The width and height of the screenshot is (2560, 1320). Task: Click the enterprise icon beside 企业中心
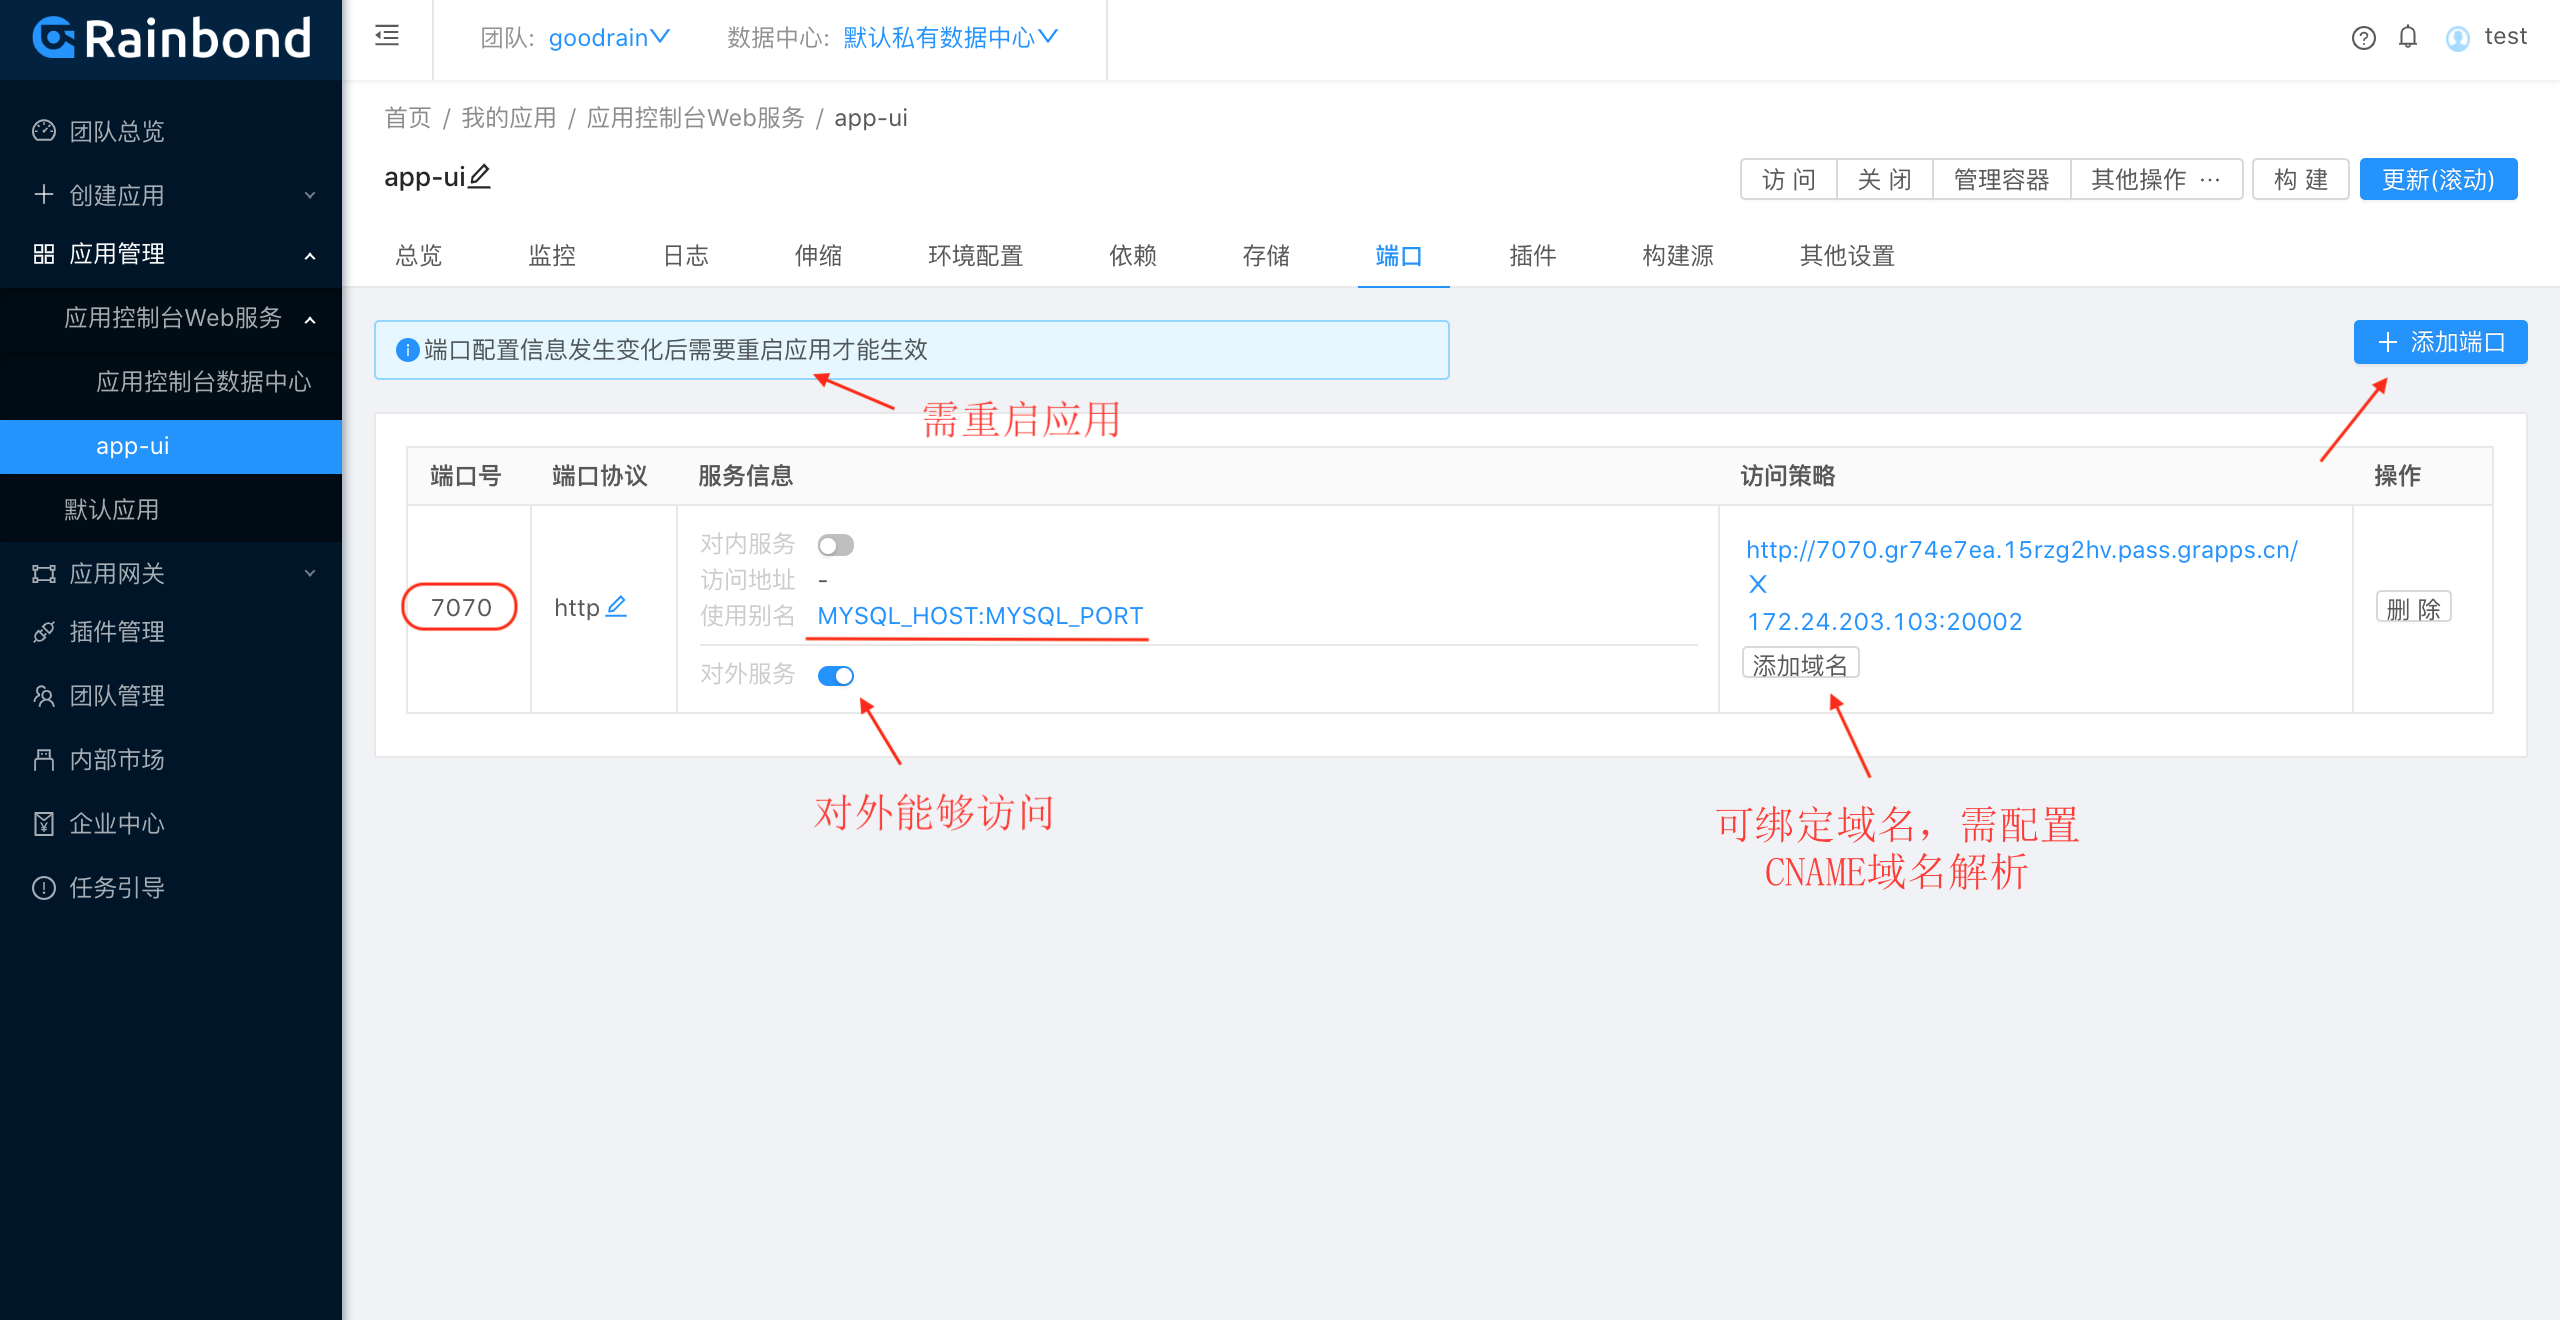tap(44, 823)
